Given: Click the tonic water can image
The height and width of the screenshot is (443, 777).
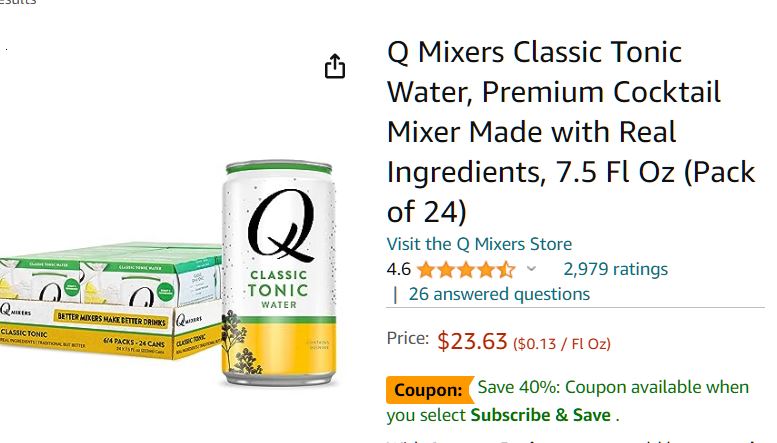Looking at the screenshot, I should click(x=278, y=273).
